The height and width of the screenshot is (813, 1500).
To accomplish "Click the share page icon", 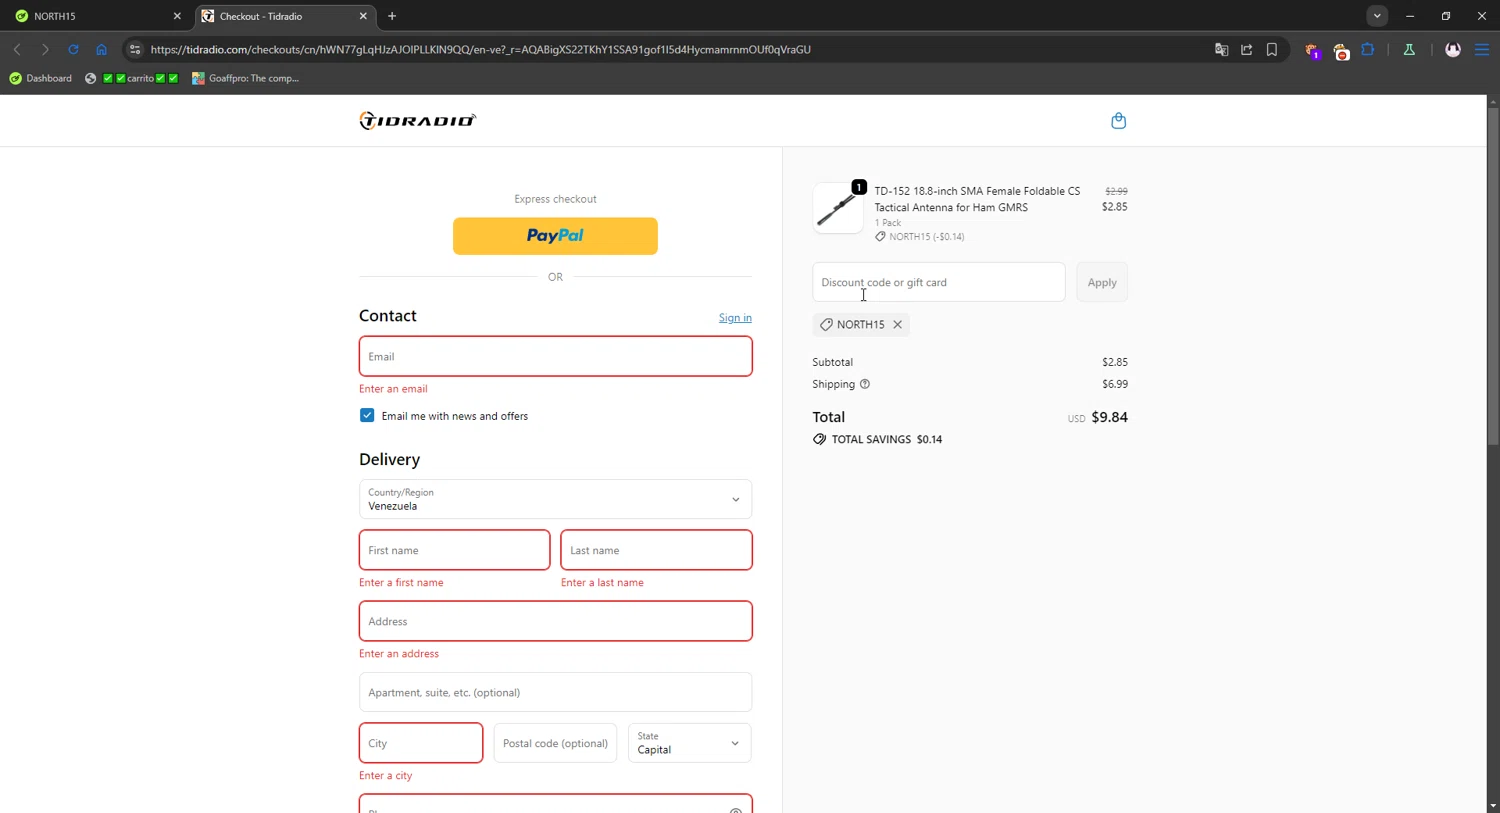I will click(1246, 49).
